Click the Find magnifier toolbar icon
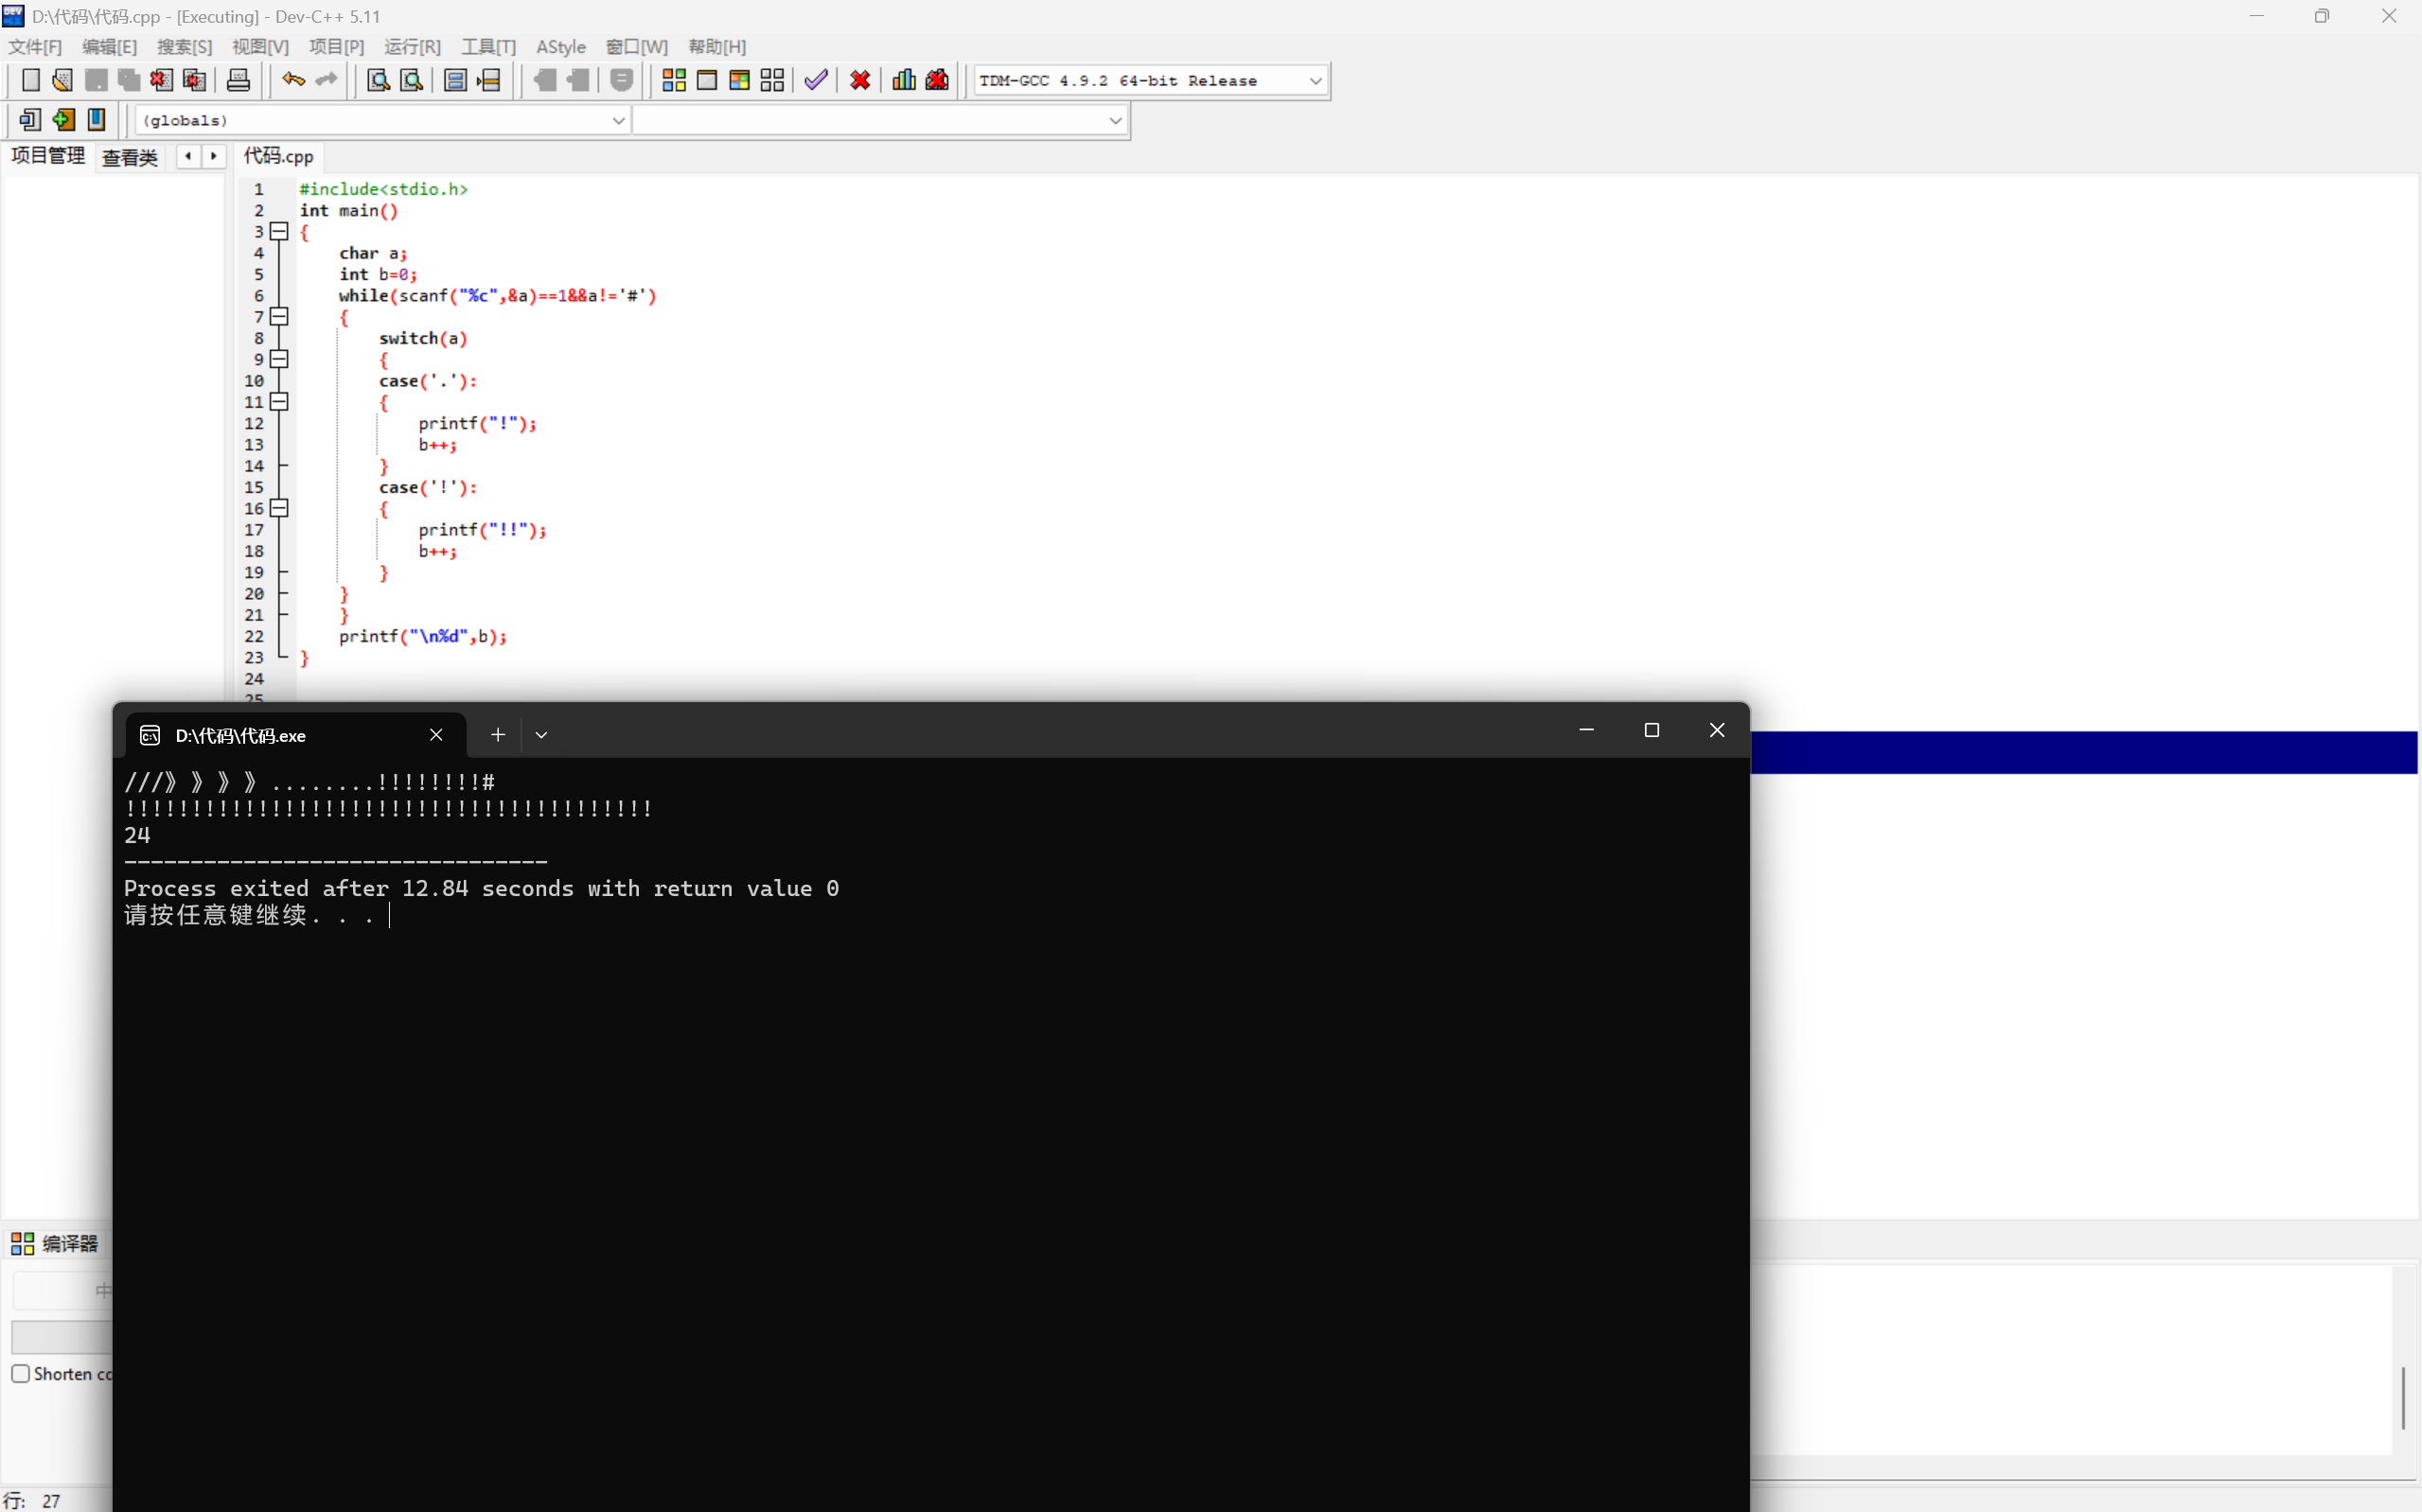 point(378,80)
